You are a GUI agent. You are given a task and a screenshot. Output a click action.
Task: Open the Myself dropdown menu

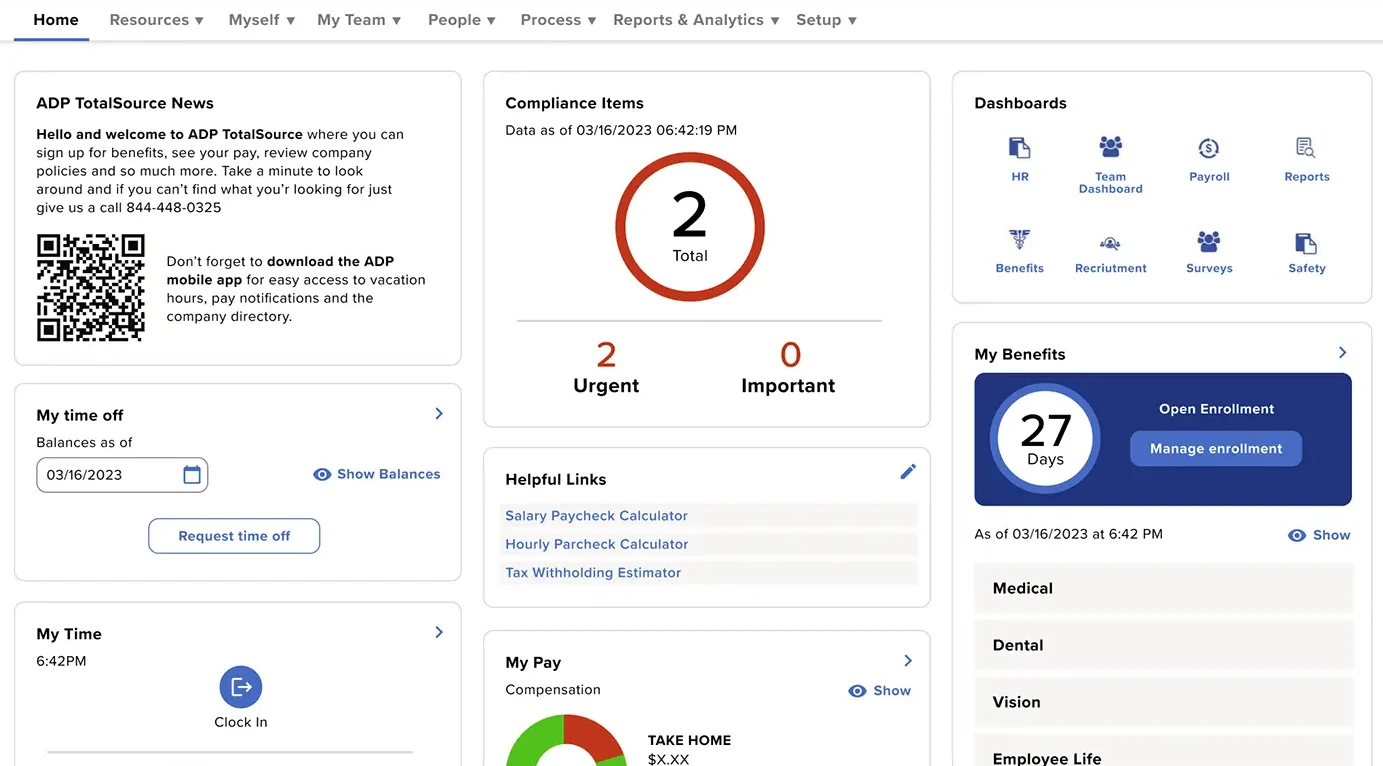[262, 20]
